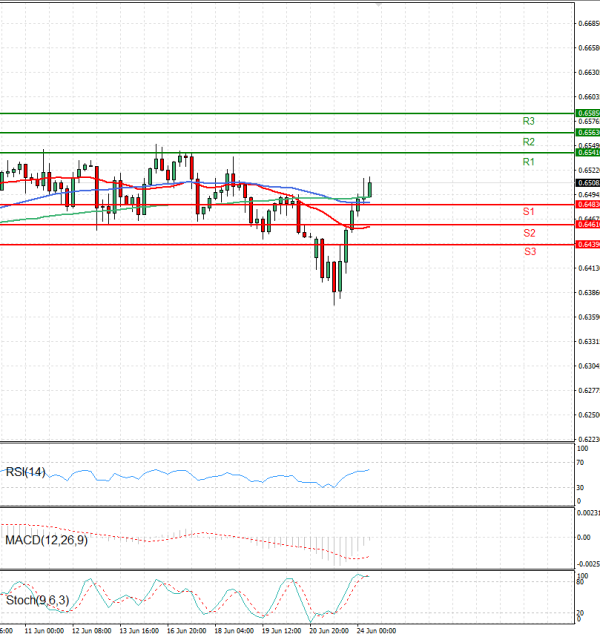Select the S3 support label
600x634 pixels.
point(528,252)
